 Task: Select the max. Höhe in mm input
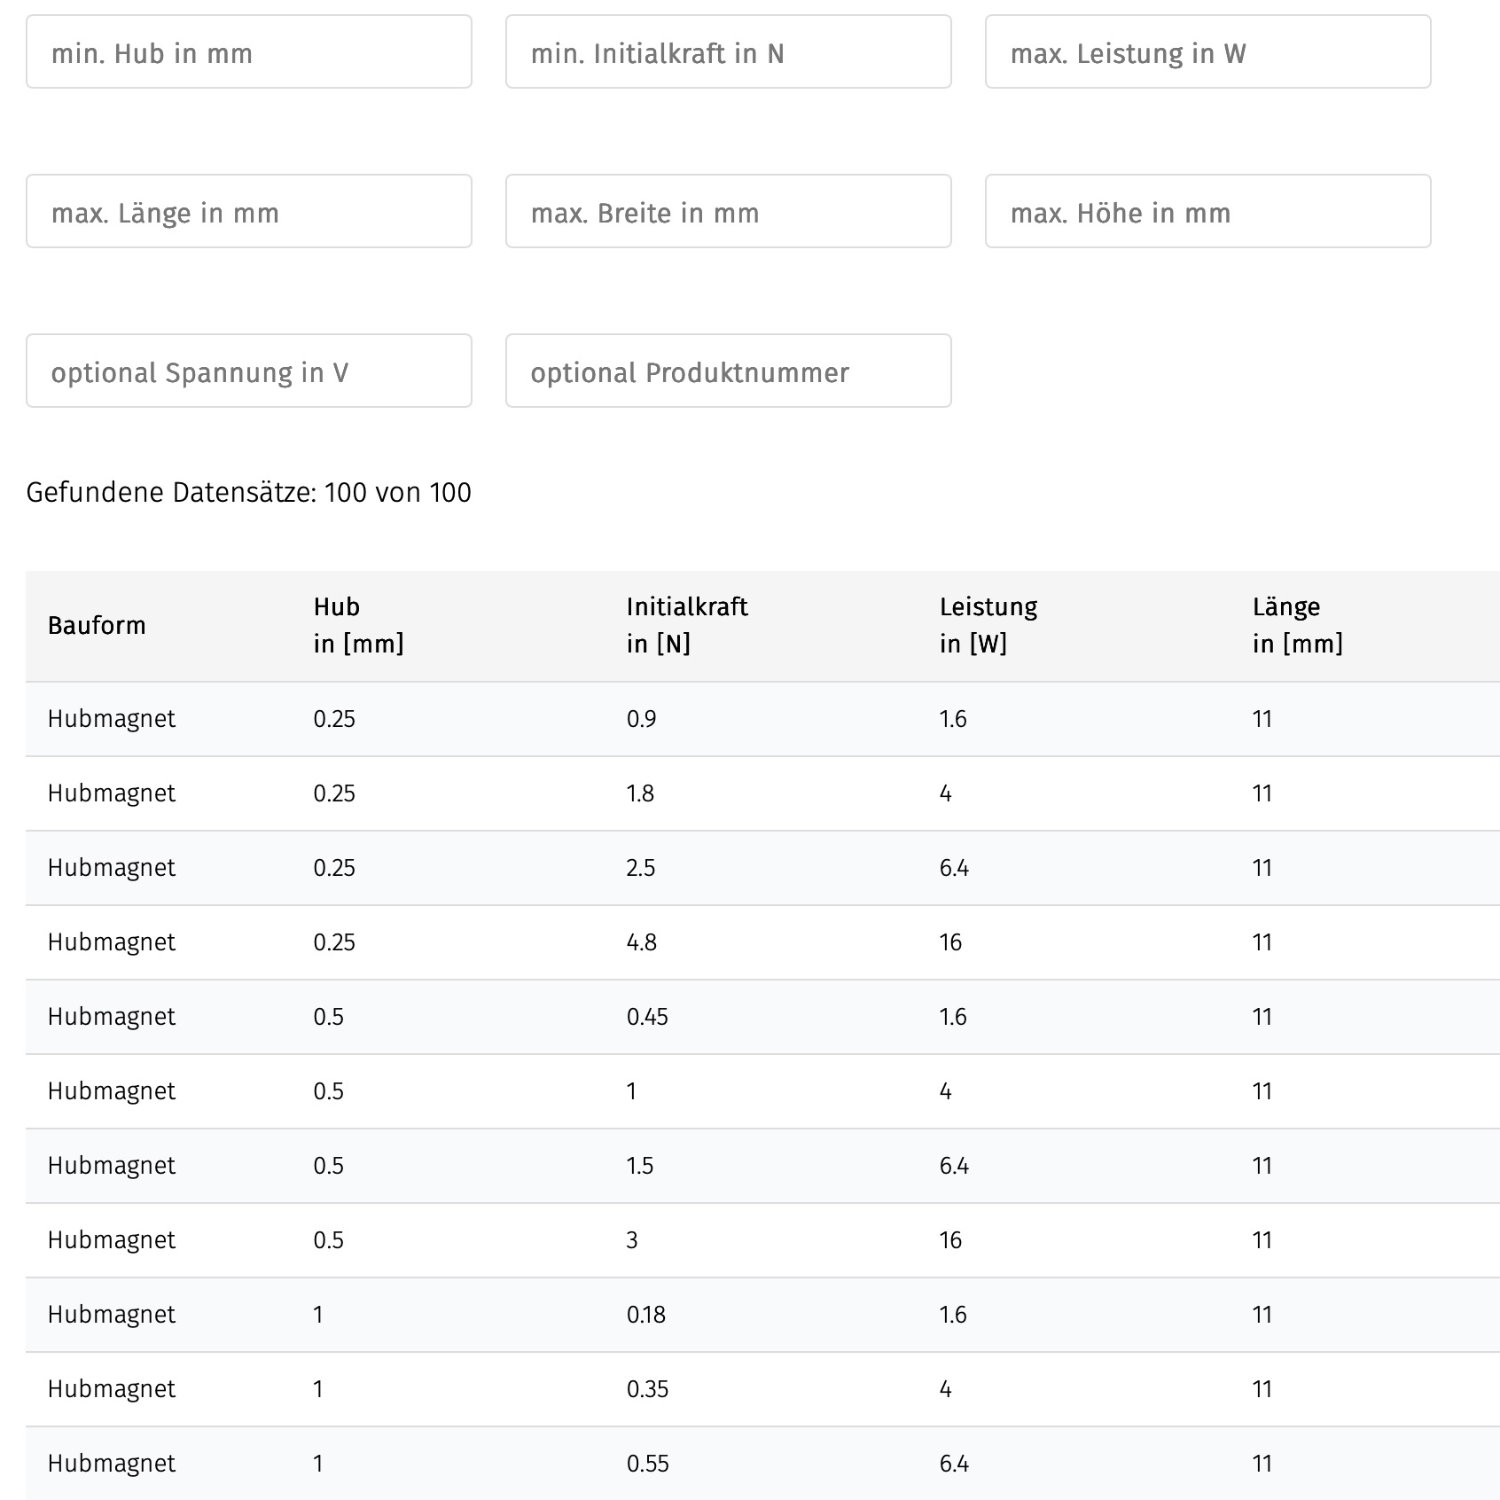1207,212
